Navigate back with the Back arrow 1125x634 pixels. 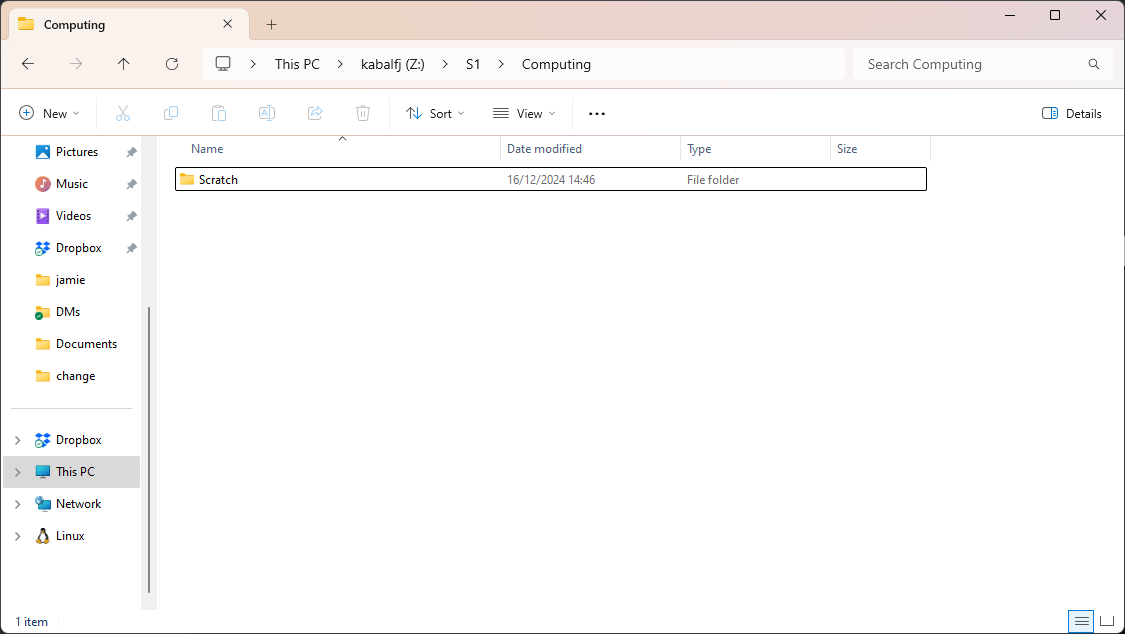(28, 64)
